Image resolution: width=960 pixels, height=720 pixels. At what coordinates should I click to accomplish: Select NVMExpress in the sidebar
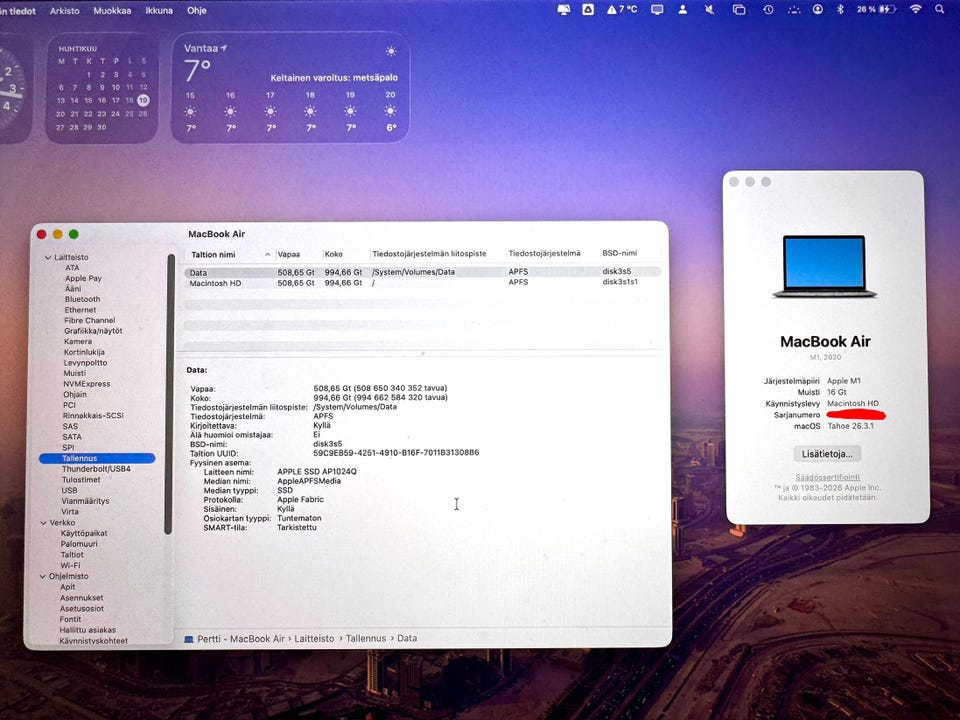point(86,384)
